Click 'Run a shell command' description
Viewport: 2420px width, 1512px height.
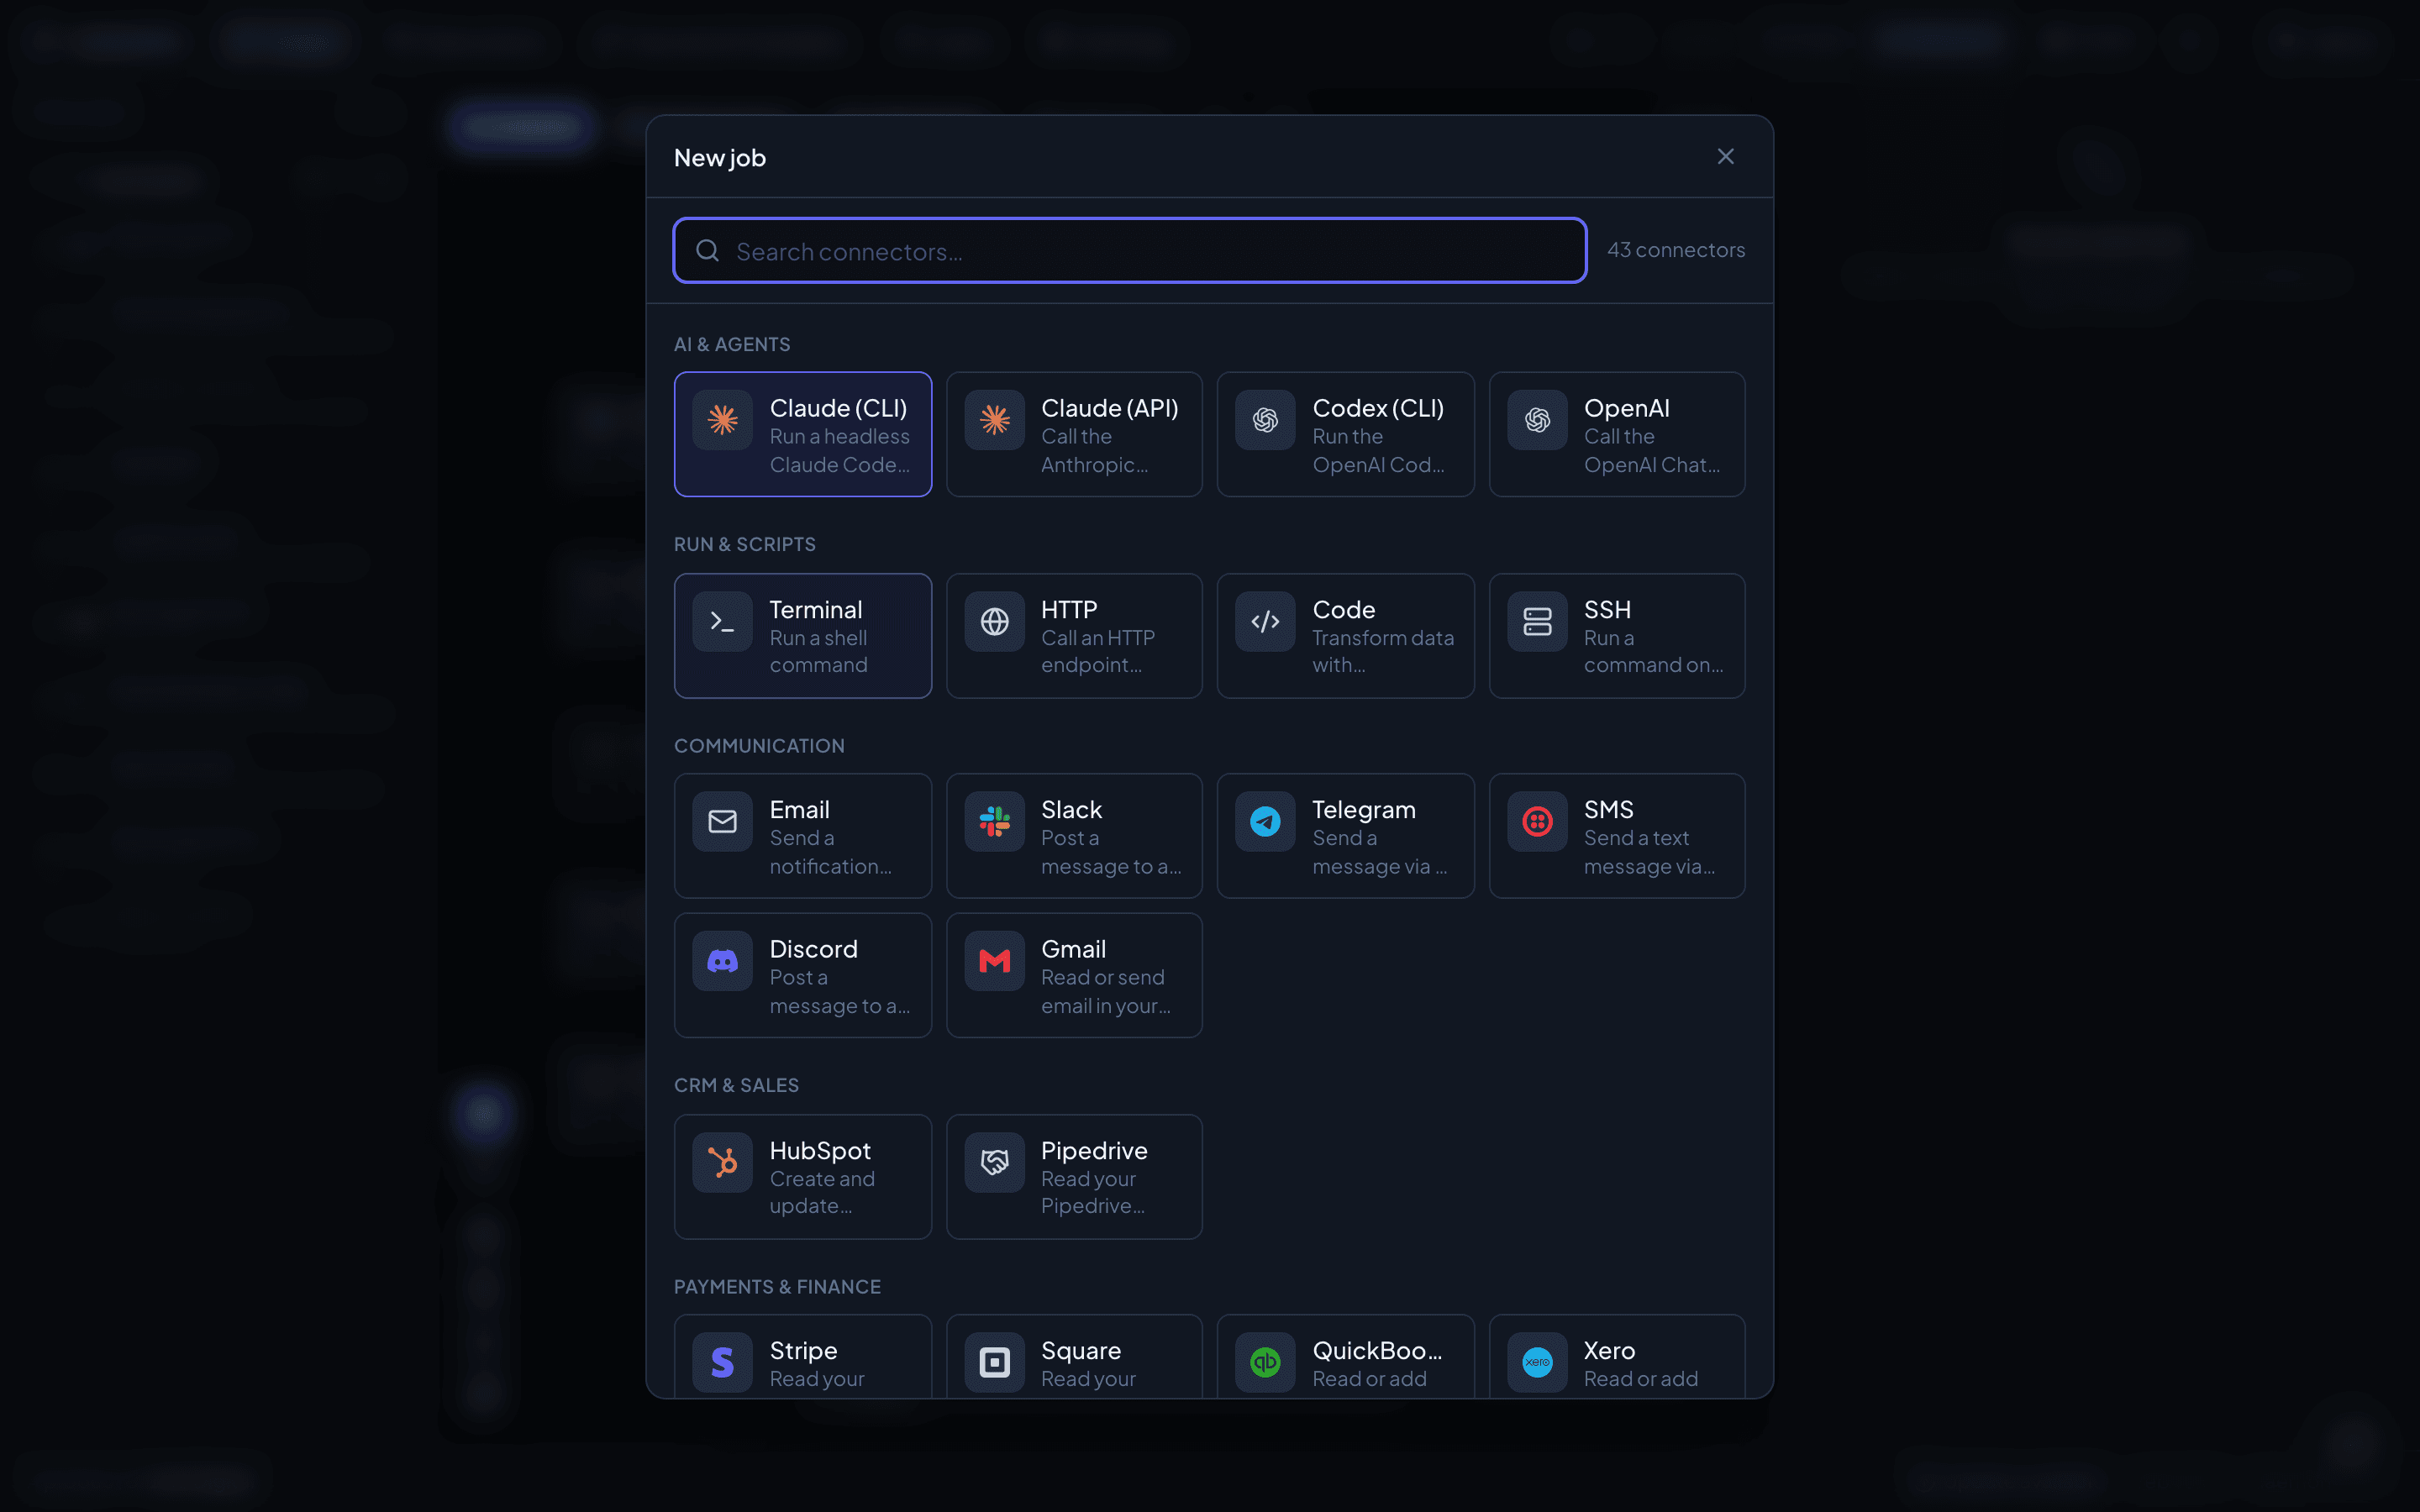818,651
